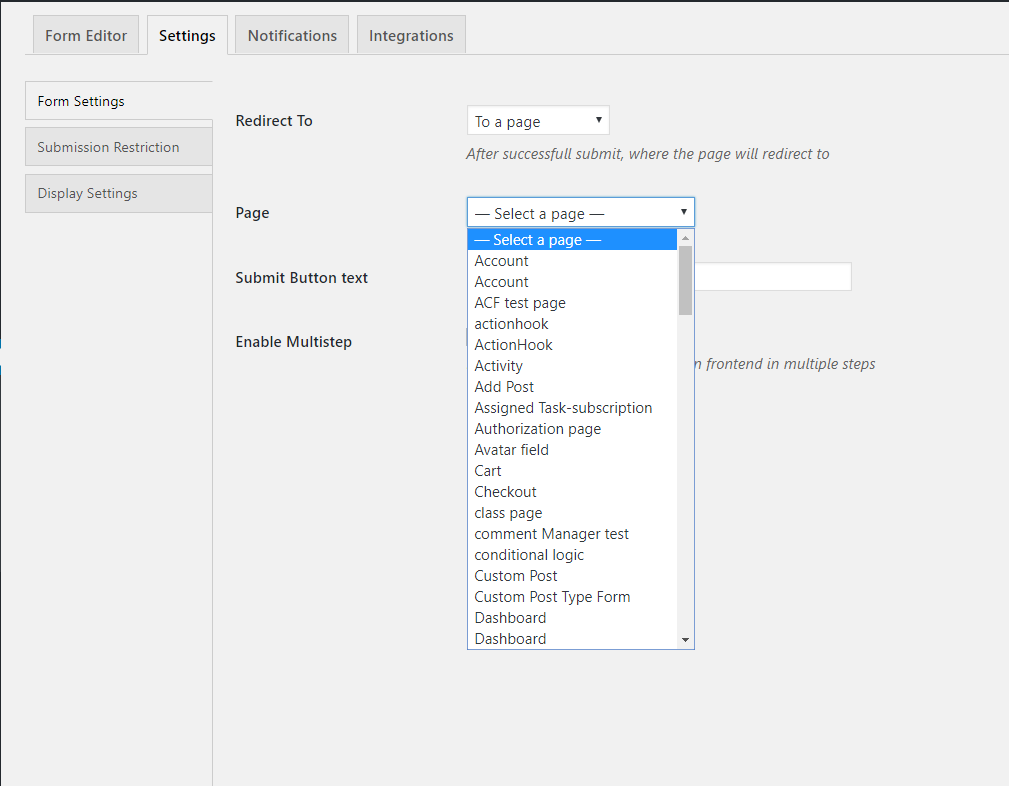Open the Notifications tab
The image size is (1009, 786).
292,35
